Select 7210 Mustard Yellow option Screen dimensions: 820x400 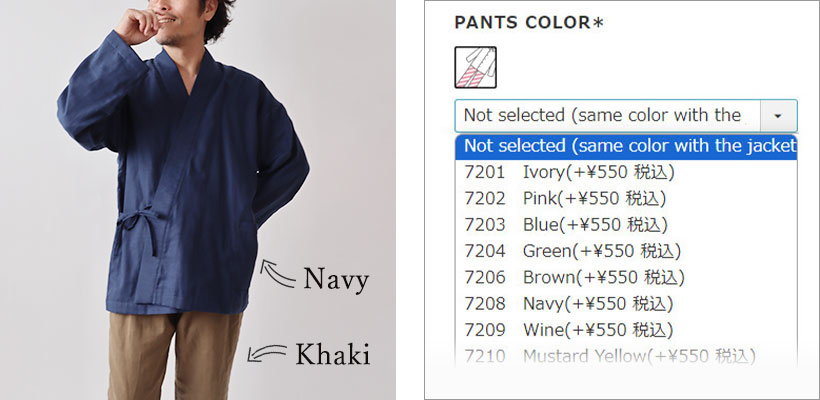610,355
